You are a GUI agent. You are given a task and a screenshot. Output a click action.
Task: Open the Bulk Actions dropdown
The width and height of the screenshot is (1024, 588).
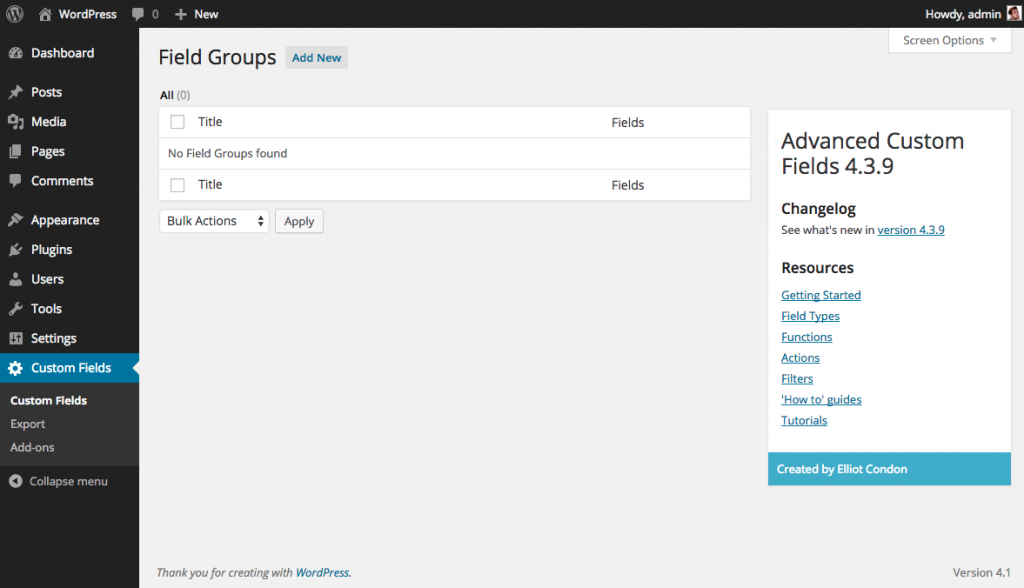(213, 221)
